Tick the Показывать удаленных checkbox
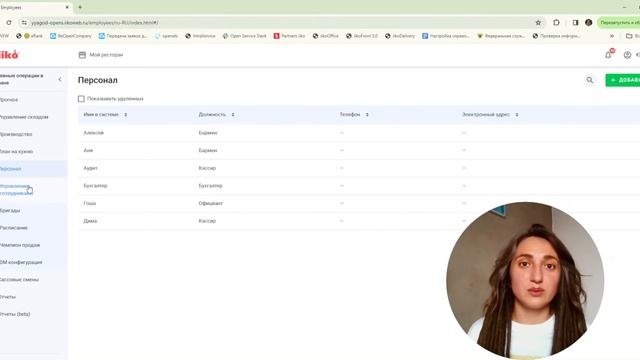 click(x=81, y=99)
